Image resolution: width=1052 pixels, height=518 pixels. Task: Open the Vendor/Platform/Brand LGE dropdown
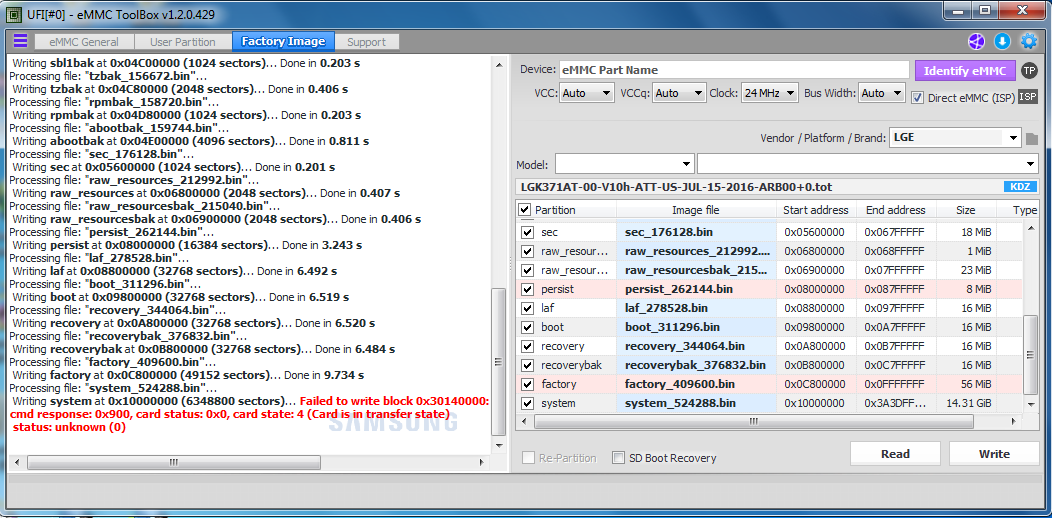click(955, 138)
